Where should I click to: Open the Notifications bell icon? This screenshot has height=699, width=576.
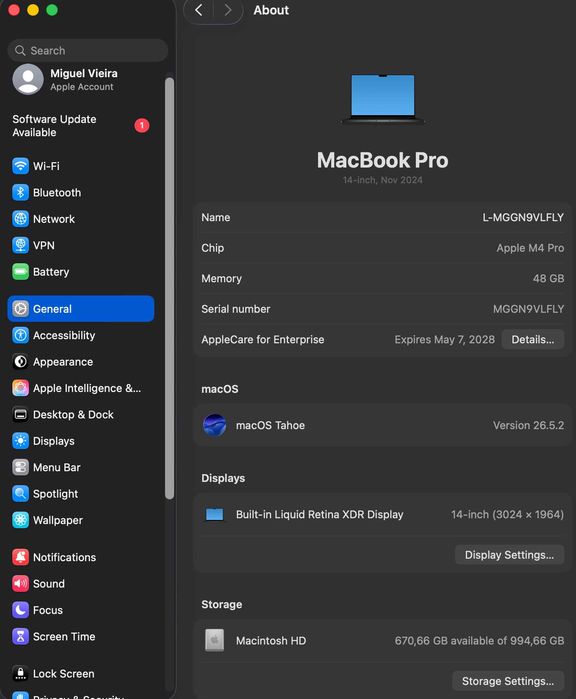[x=21, y=557]
